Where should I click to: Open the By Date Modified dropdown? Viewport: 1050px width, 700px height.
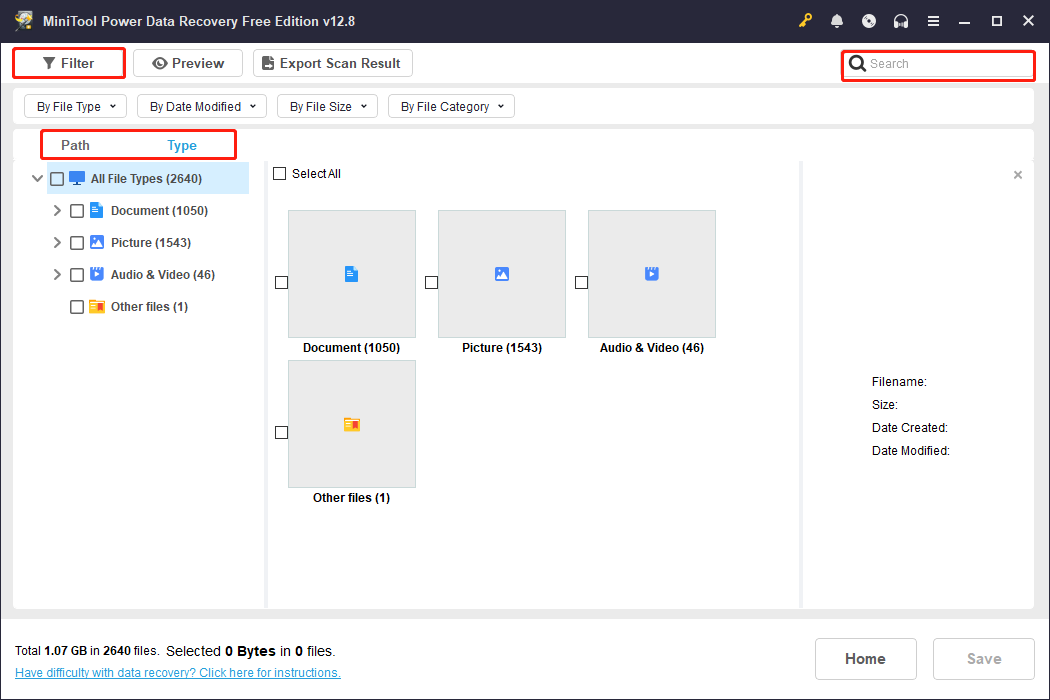coord(201,105)
